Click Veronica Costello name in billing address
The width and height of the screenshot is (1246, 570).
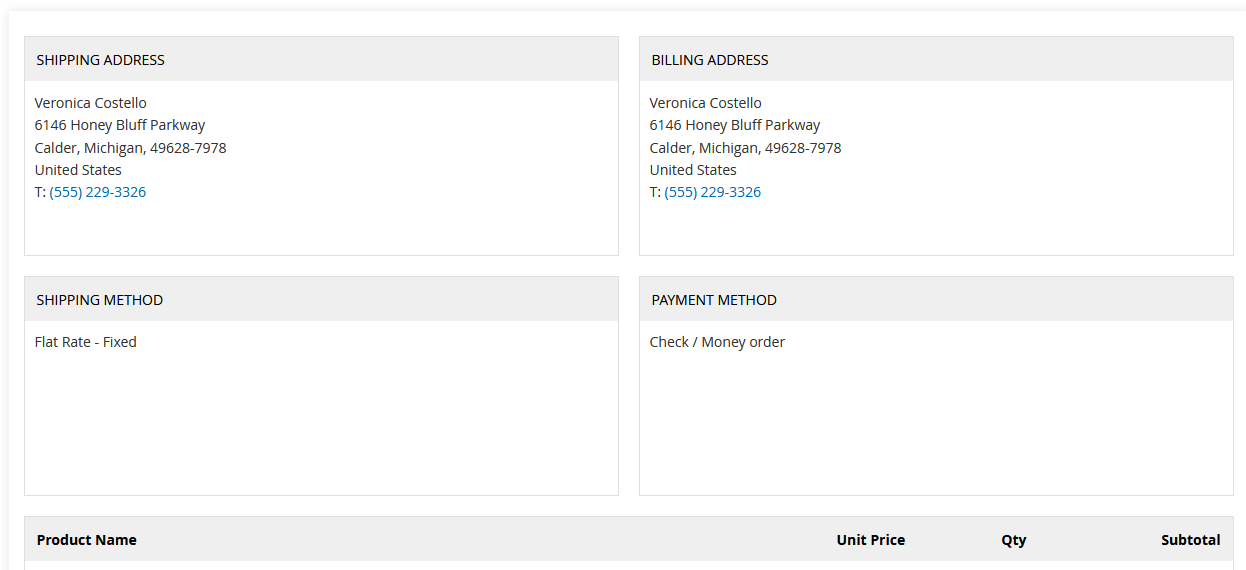pyautogui.click(x=705, y=103)
